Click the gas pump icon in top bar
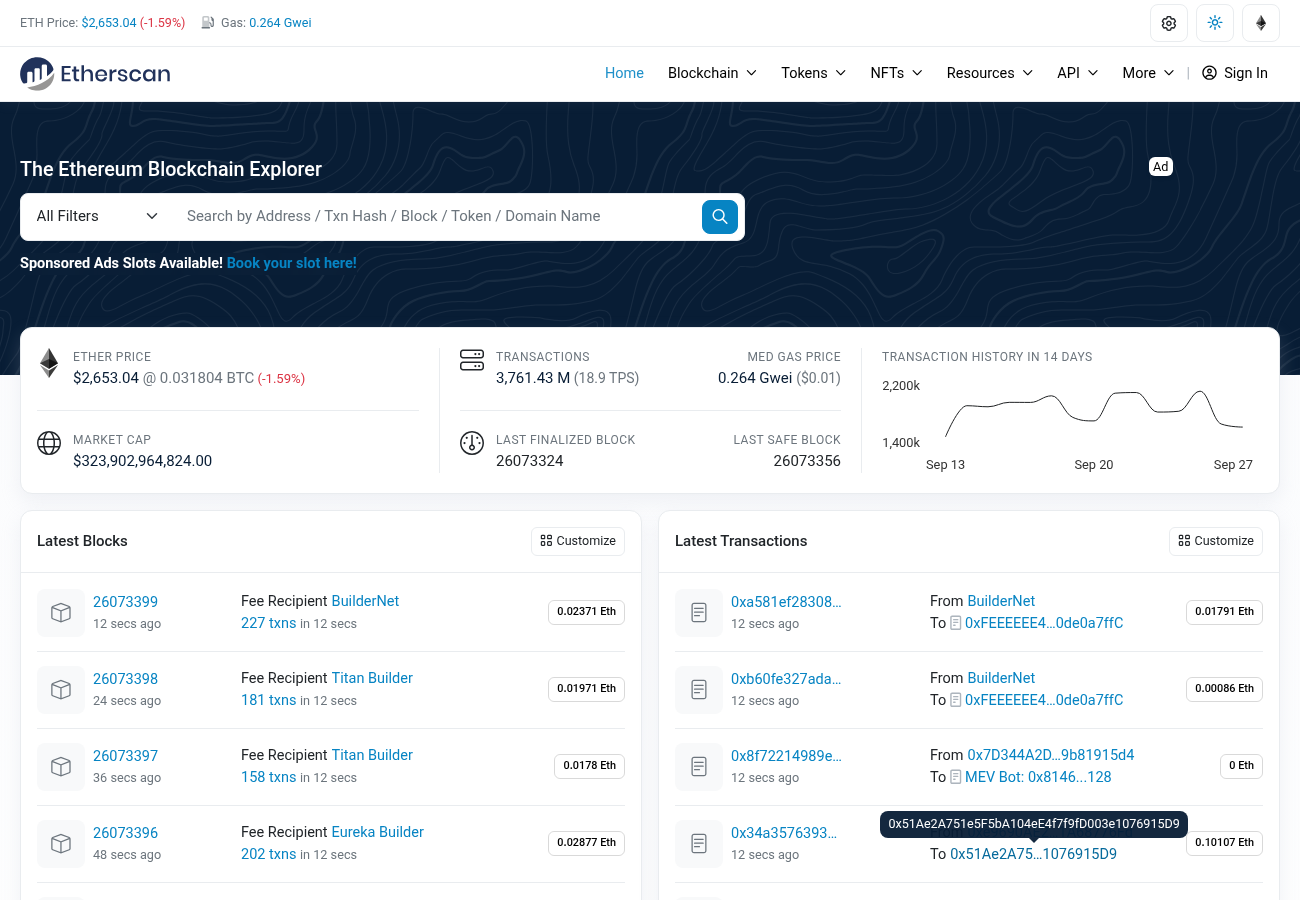Screen dimensions: 1300x900 coord(208,23)
